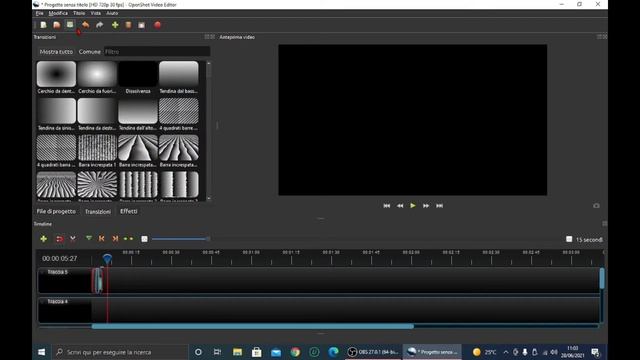Click the zoom-out icon beside timeline slider

pyautogui.click(x=144, y=239)
